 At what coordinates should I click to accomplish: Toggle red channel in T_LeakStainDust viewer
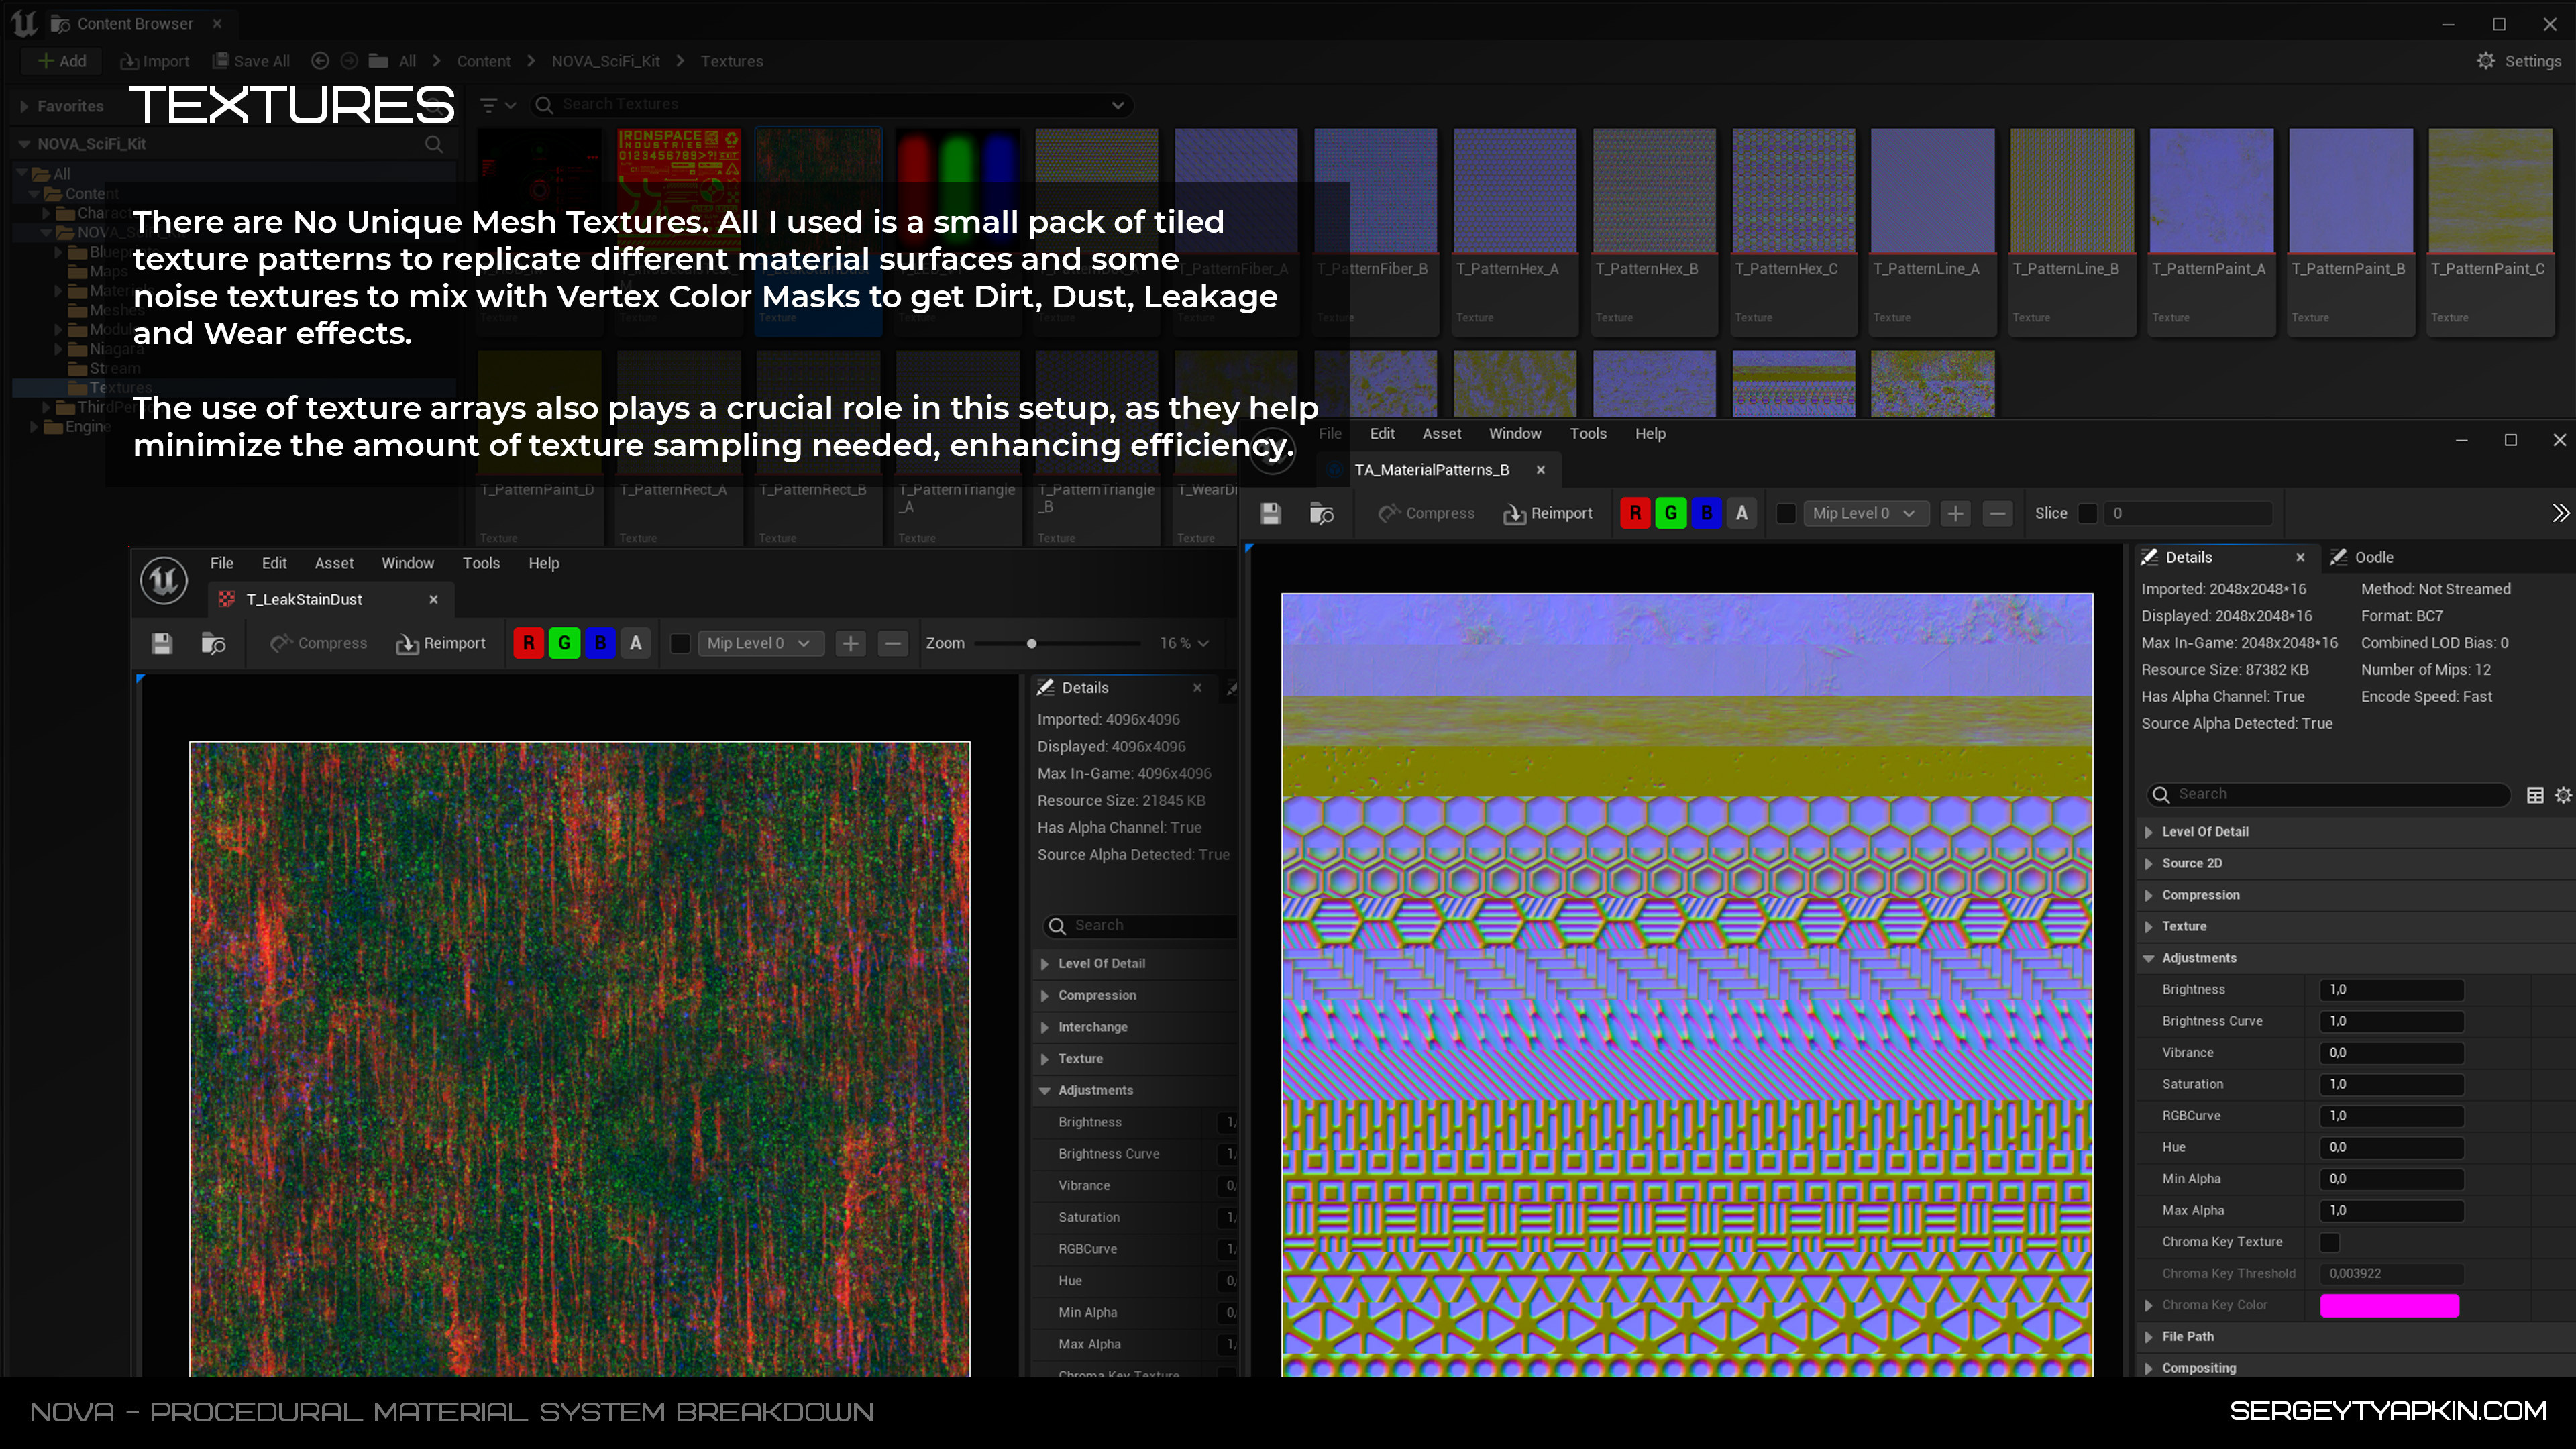tap(528, 643)
